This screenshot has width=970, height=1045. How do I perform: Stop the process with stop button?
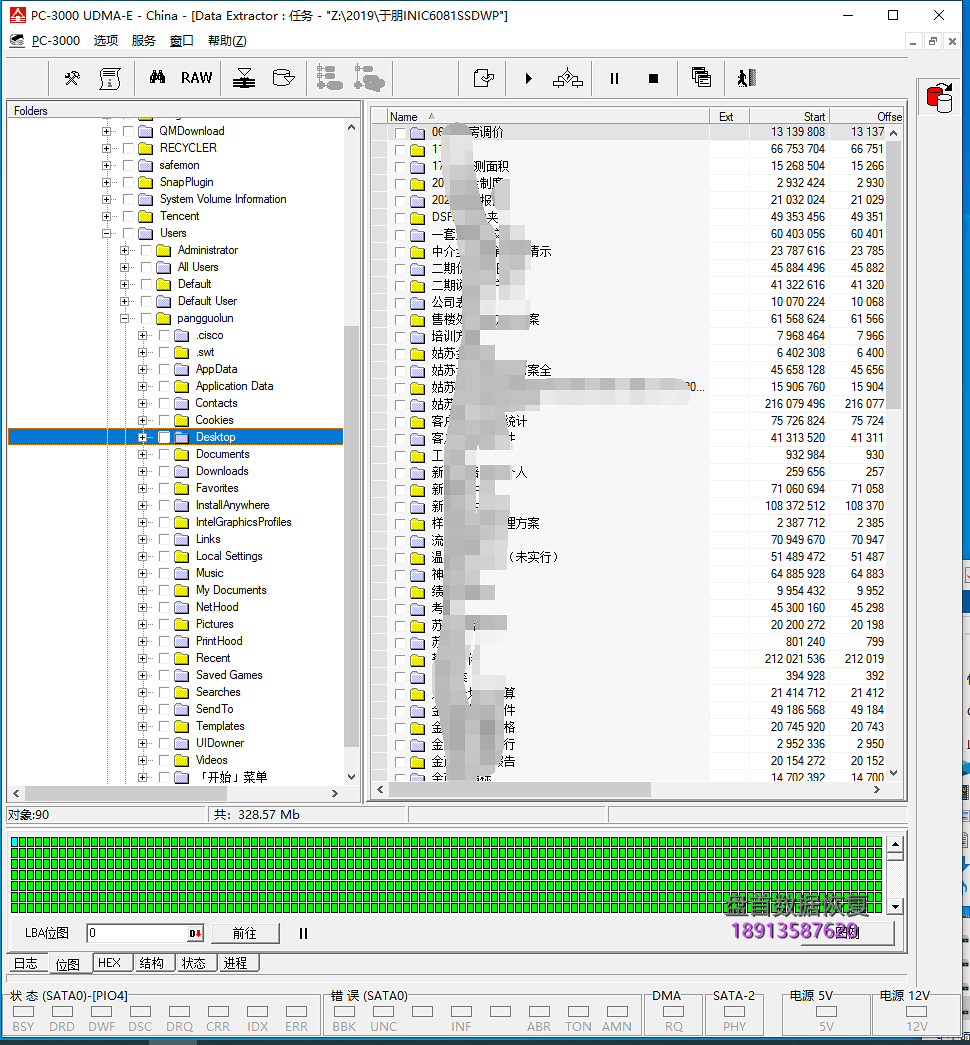[x=653, y=79]
